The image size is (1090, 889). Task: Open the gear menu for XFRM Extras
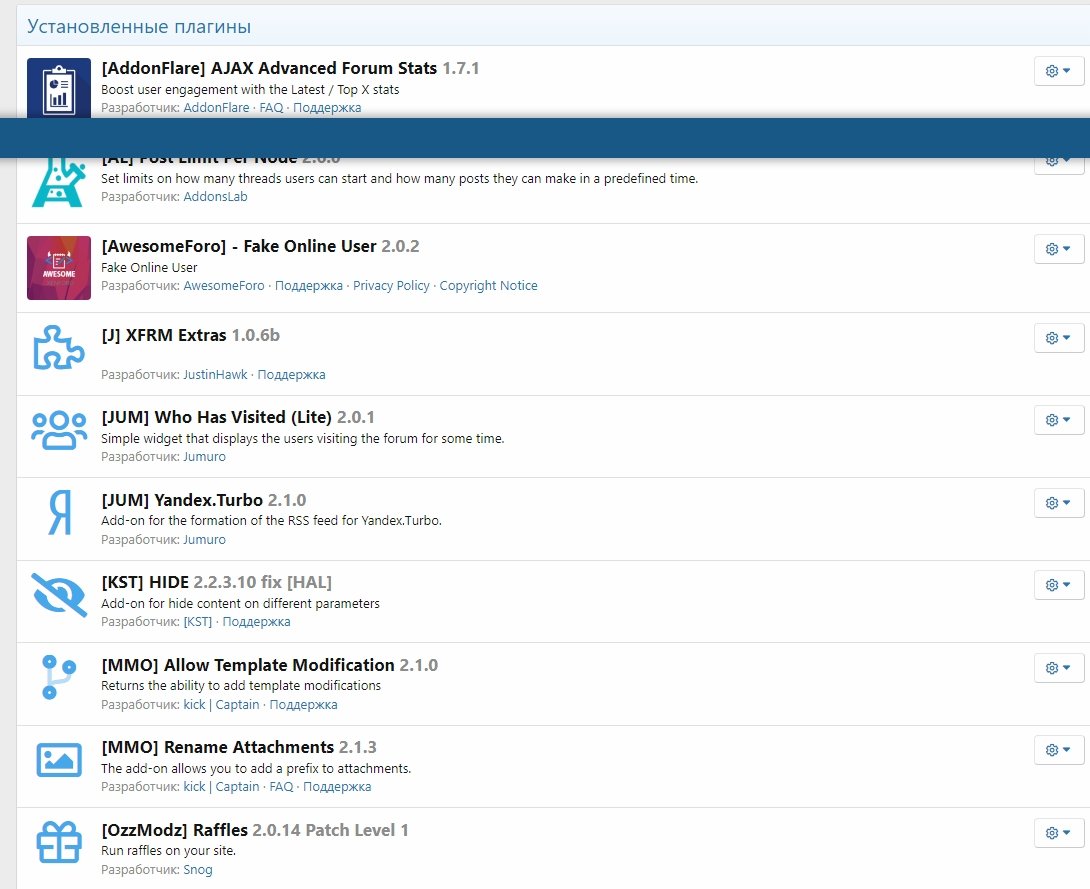pos(1059,338)
